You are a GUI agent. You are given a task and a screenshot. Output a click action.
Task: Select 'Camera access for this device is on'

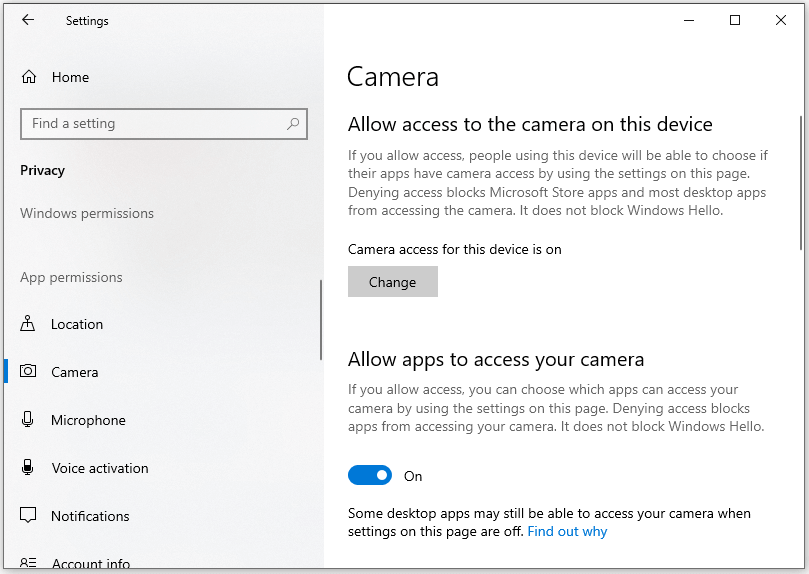point(455,250)
